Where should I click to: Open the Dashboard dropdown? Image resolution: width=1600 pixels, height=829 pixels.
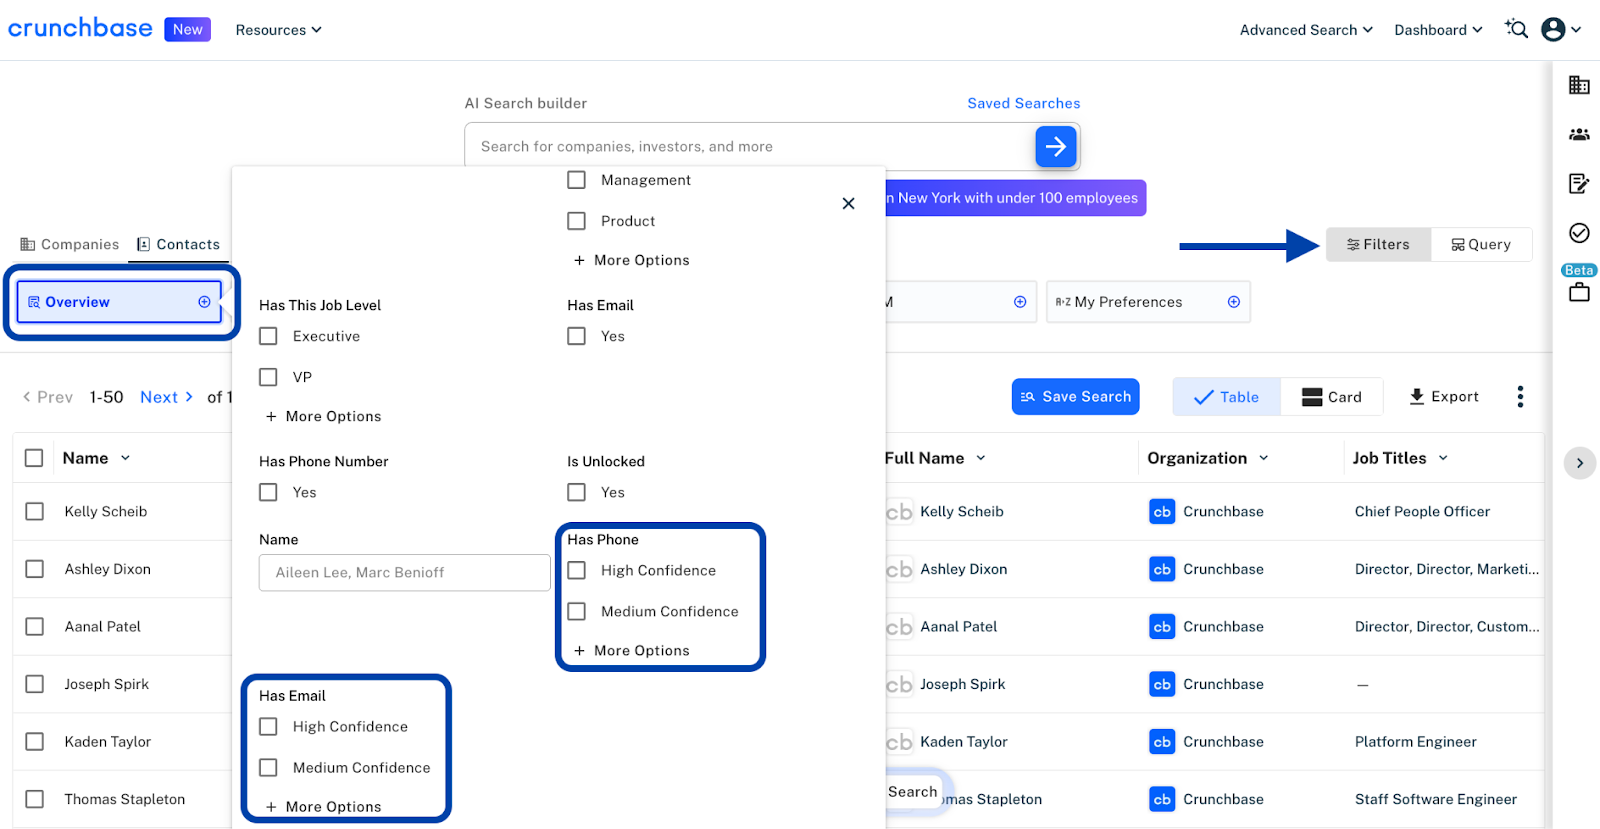[x=1438, y=30]
